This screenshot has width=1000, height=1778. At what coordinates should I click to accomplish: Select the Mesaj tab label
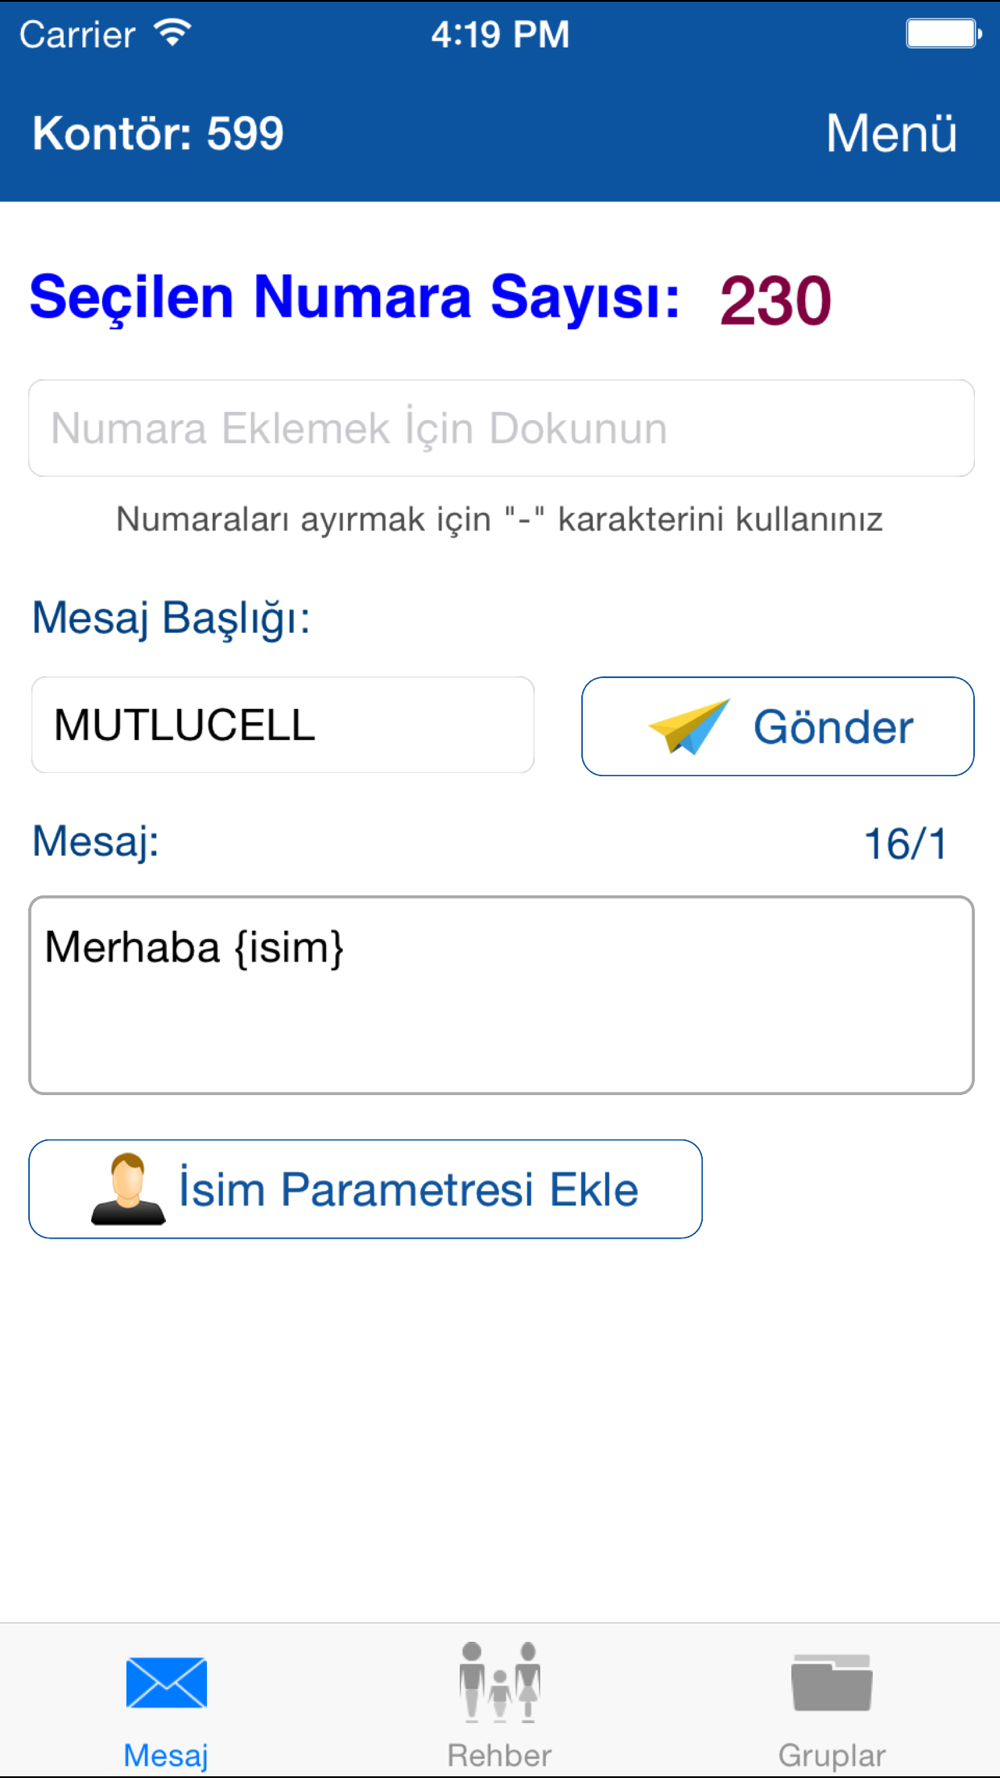(166, 1755)
